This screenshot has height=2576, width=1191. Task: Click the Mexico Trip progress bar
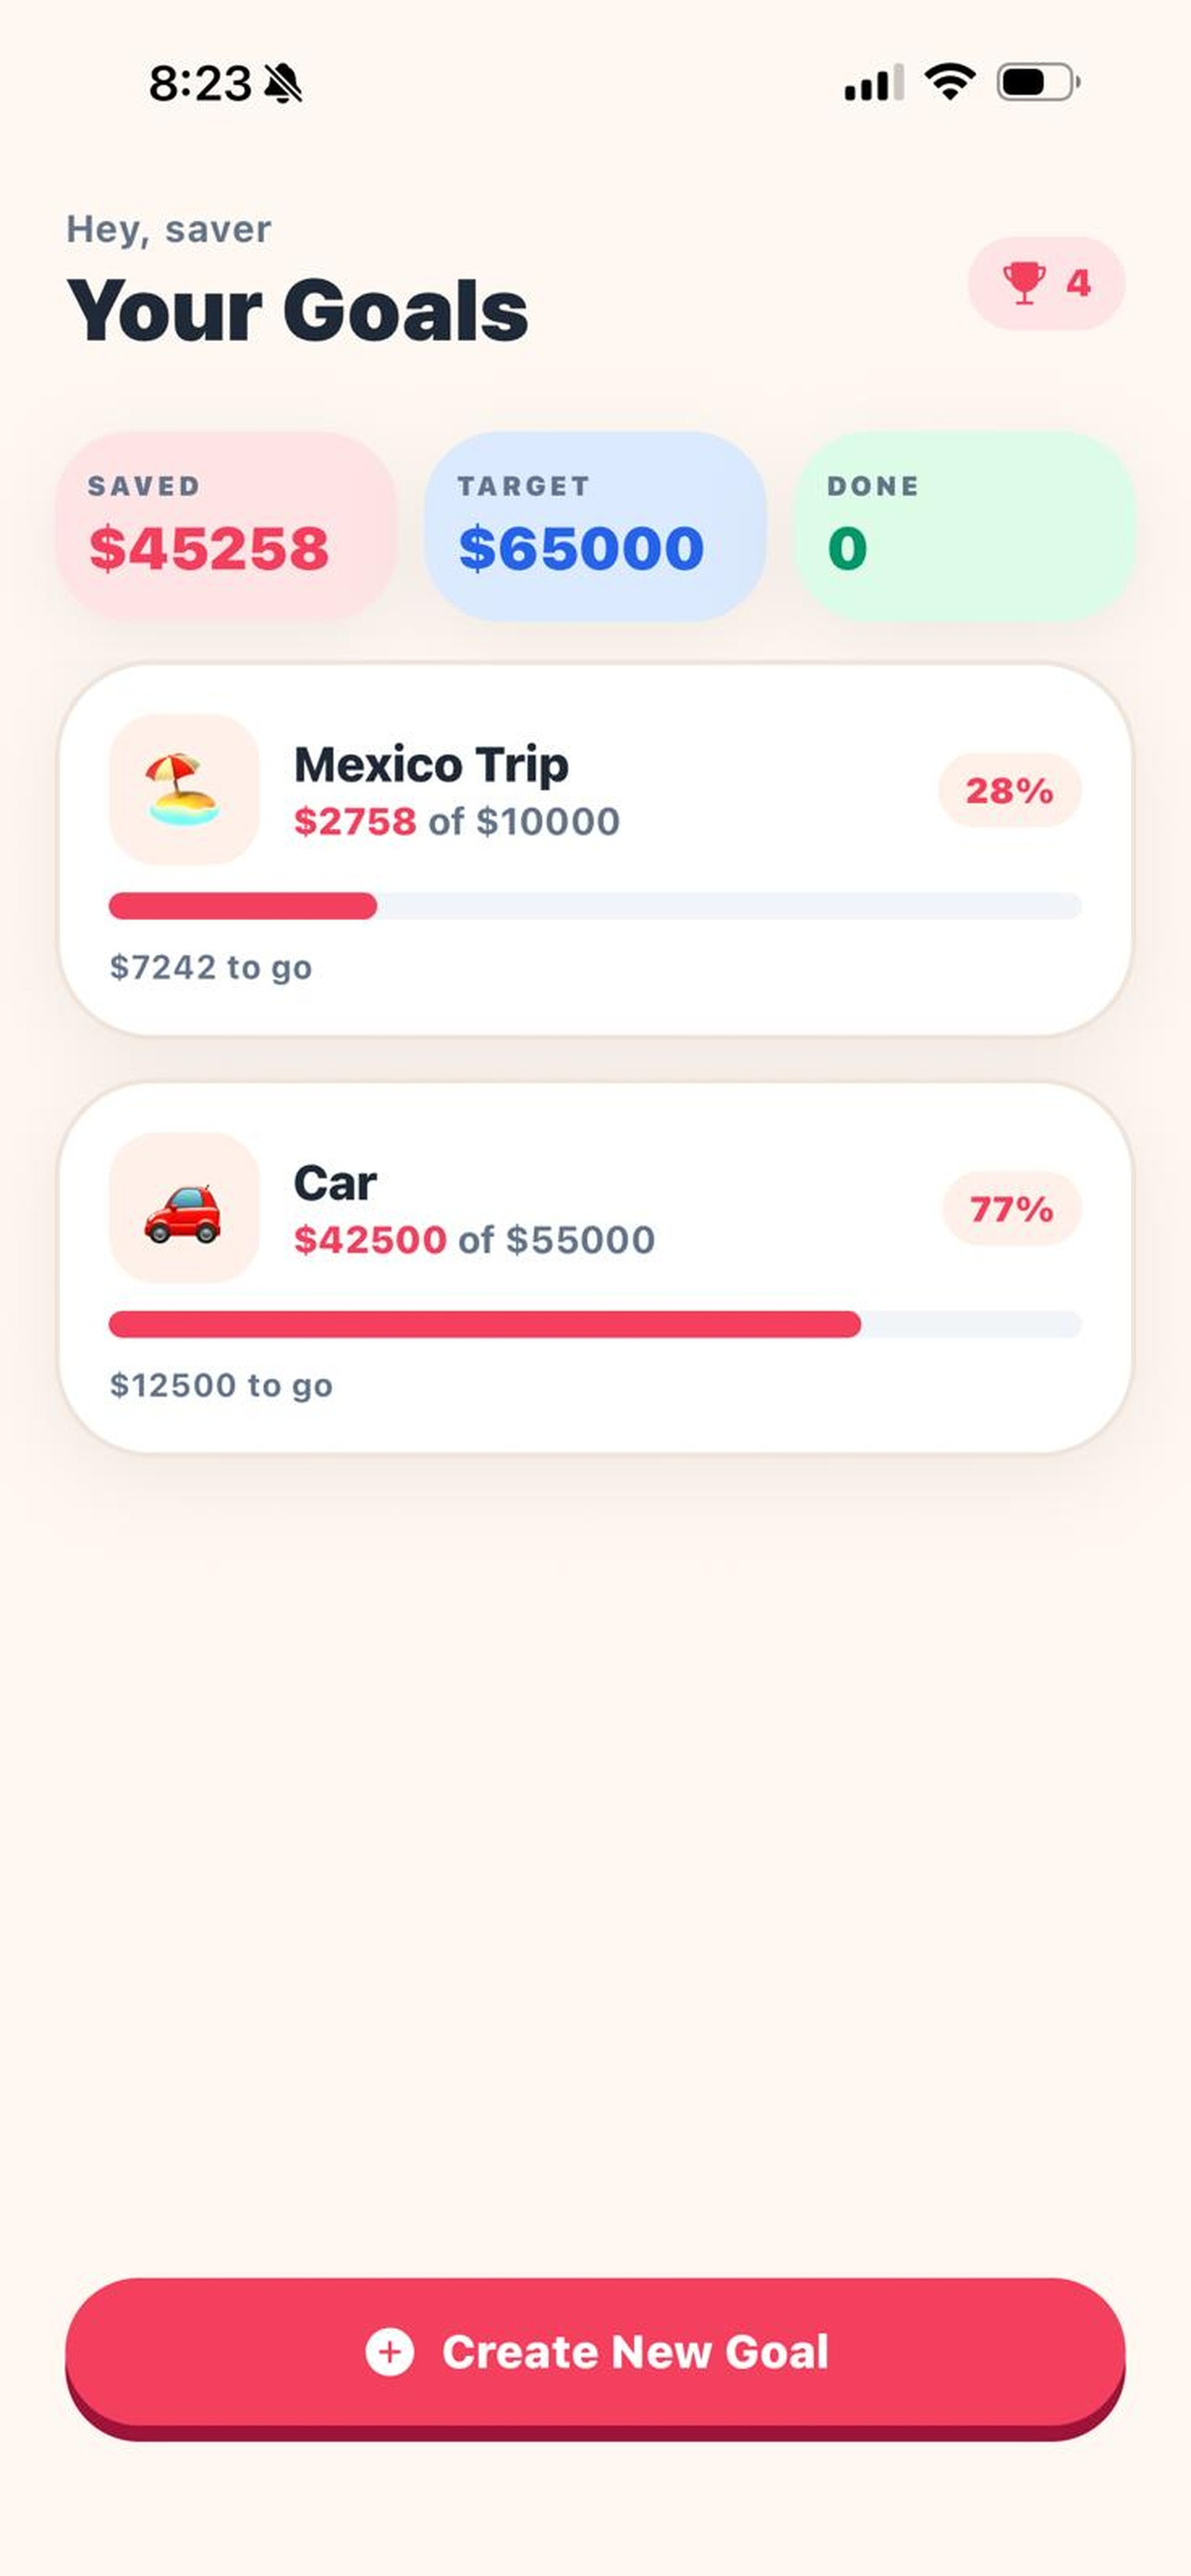pos(595,906)
